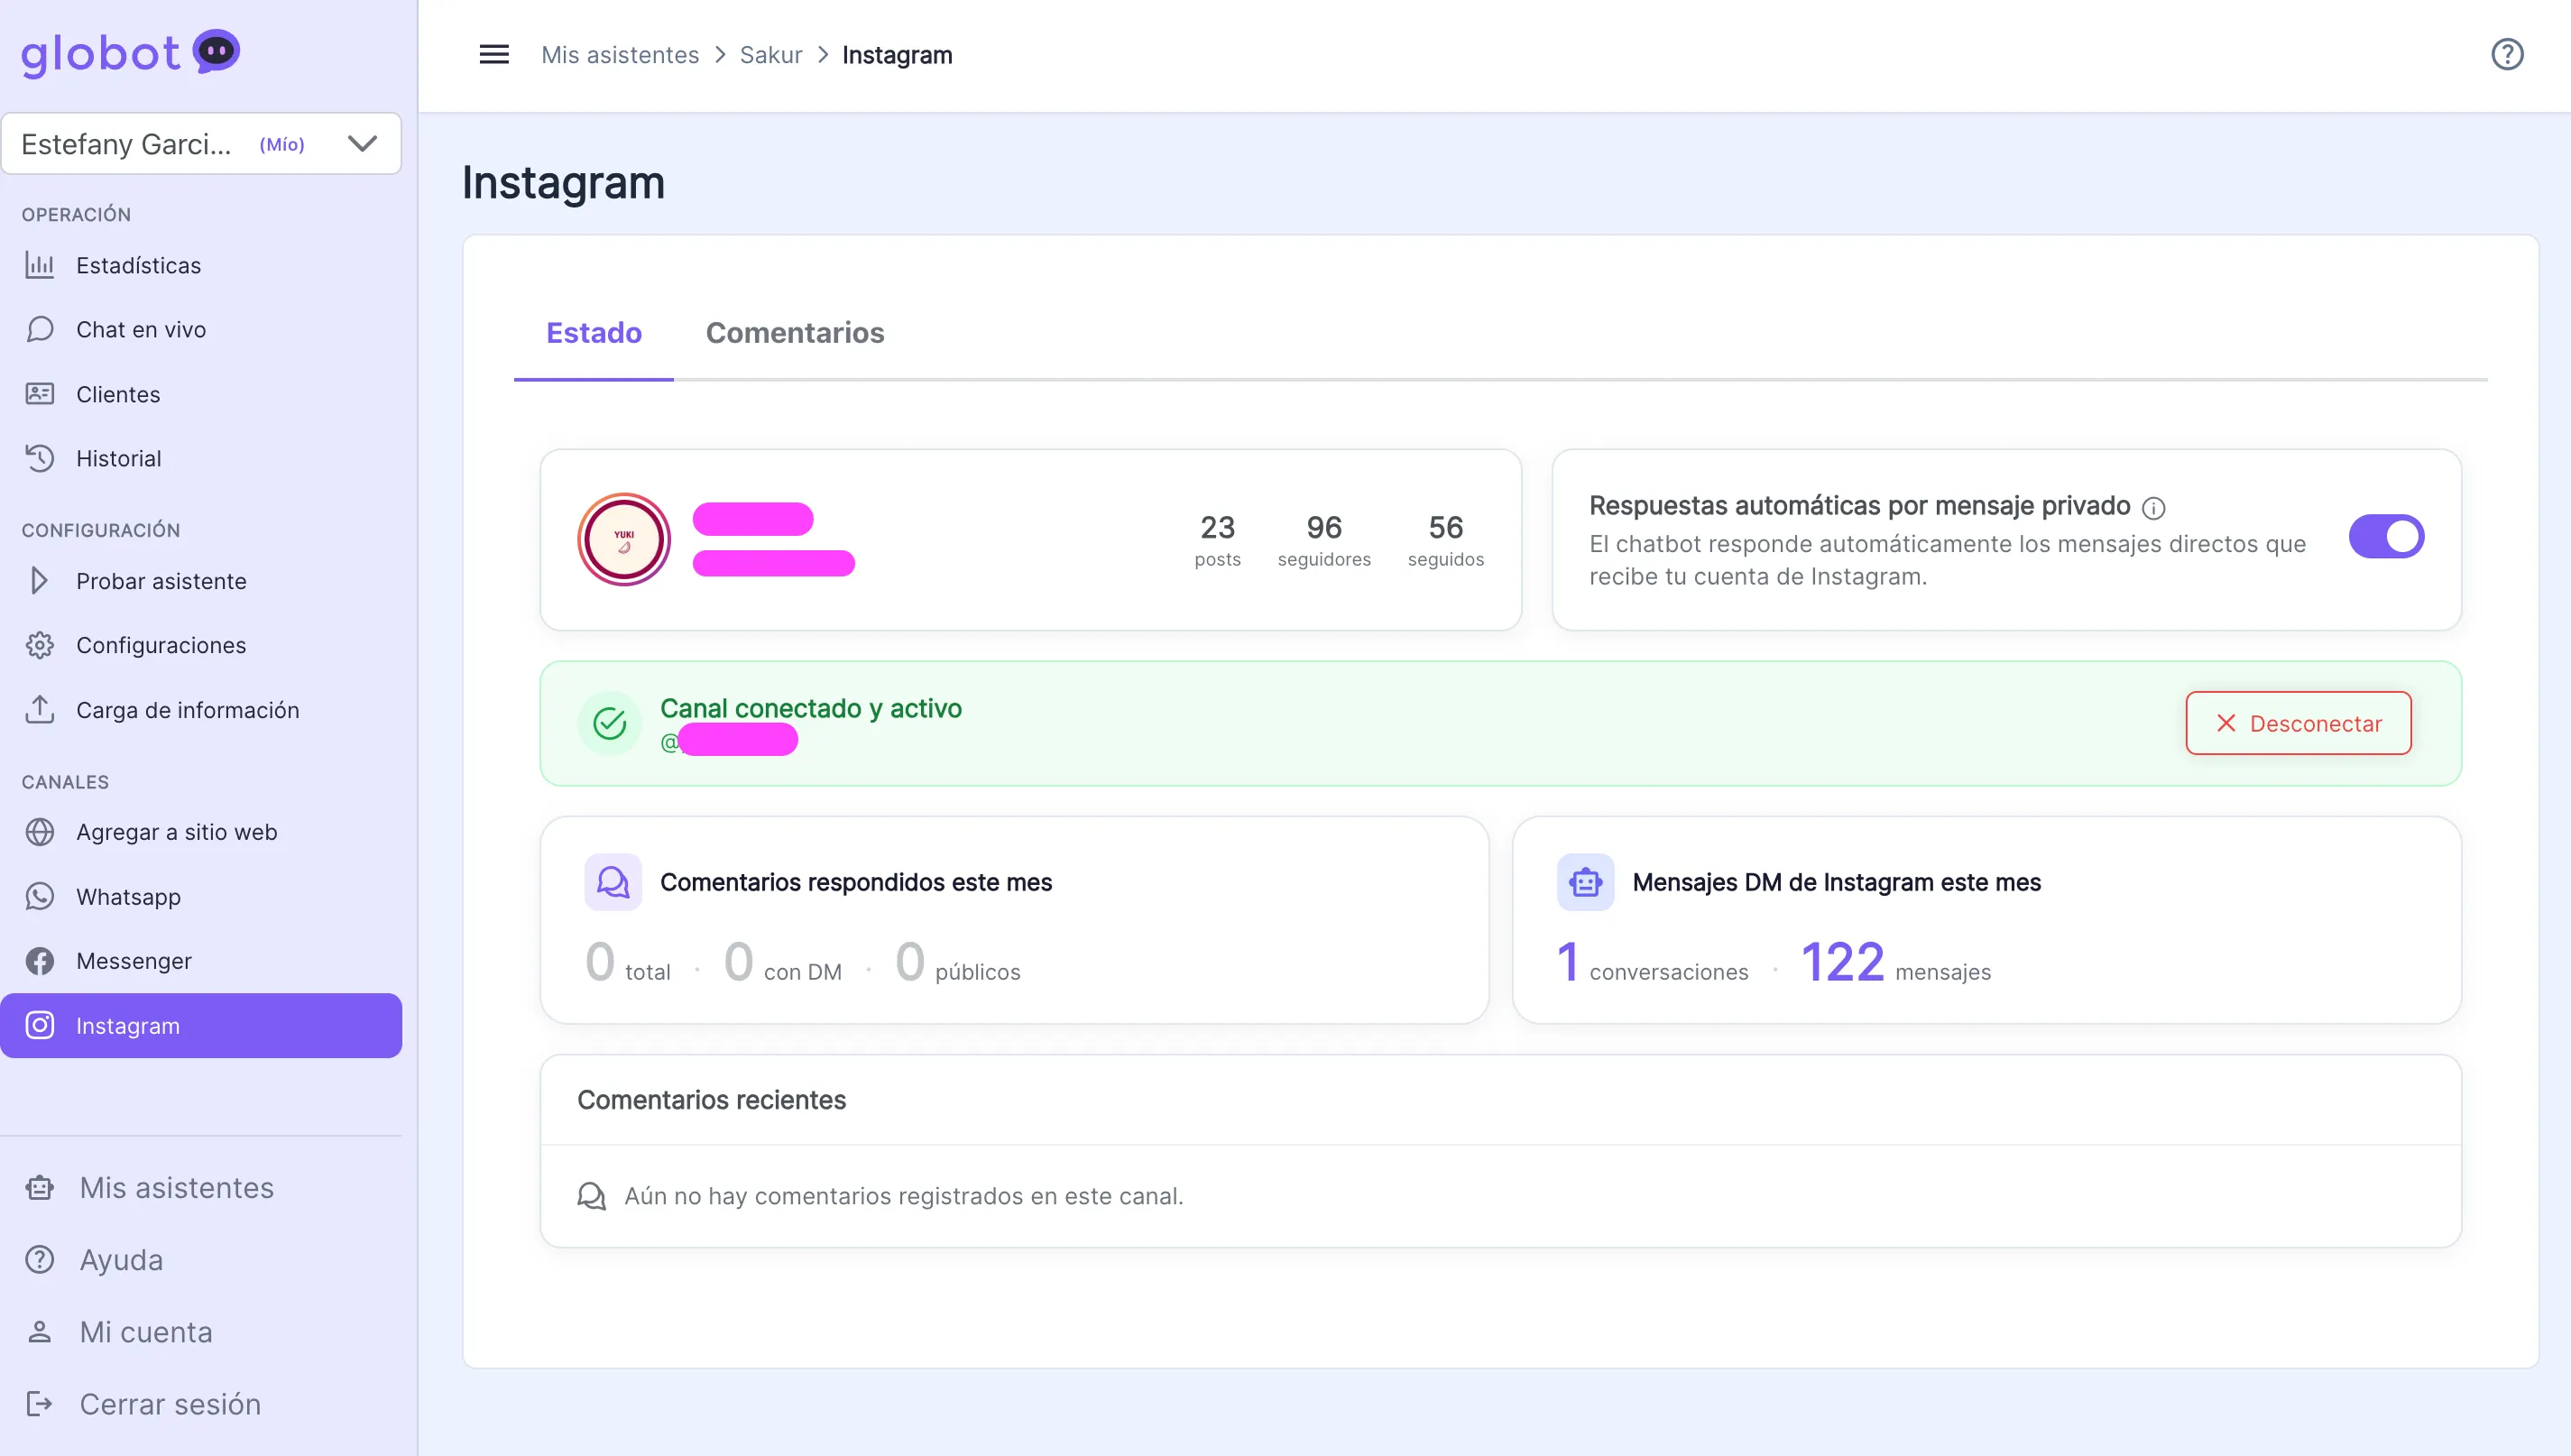Click the green check connected icon
This screenshot has width=2571, height=1456.
click(x=609, y=723)
